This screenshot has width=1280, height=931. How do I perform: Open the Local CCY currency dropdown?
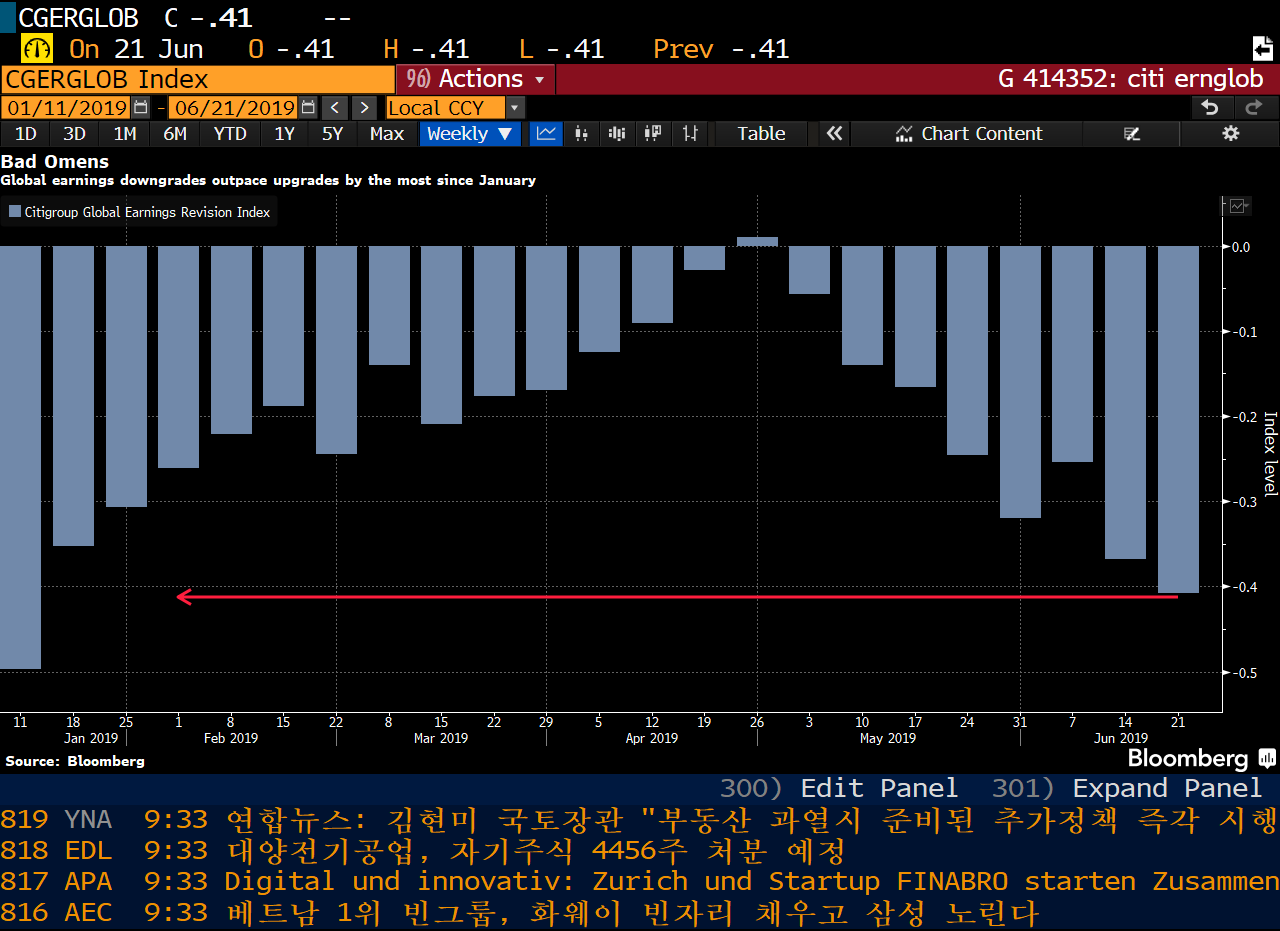tap(455, 108)
